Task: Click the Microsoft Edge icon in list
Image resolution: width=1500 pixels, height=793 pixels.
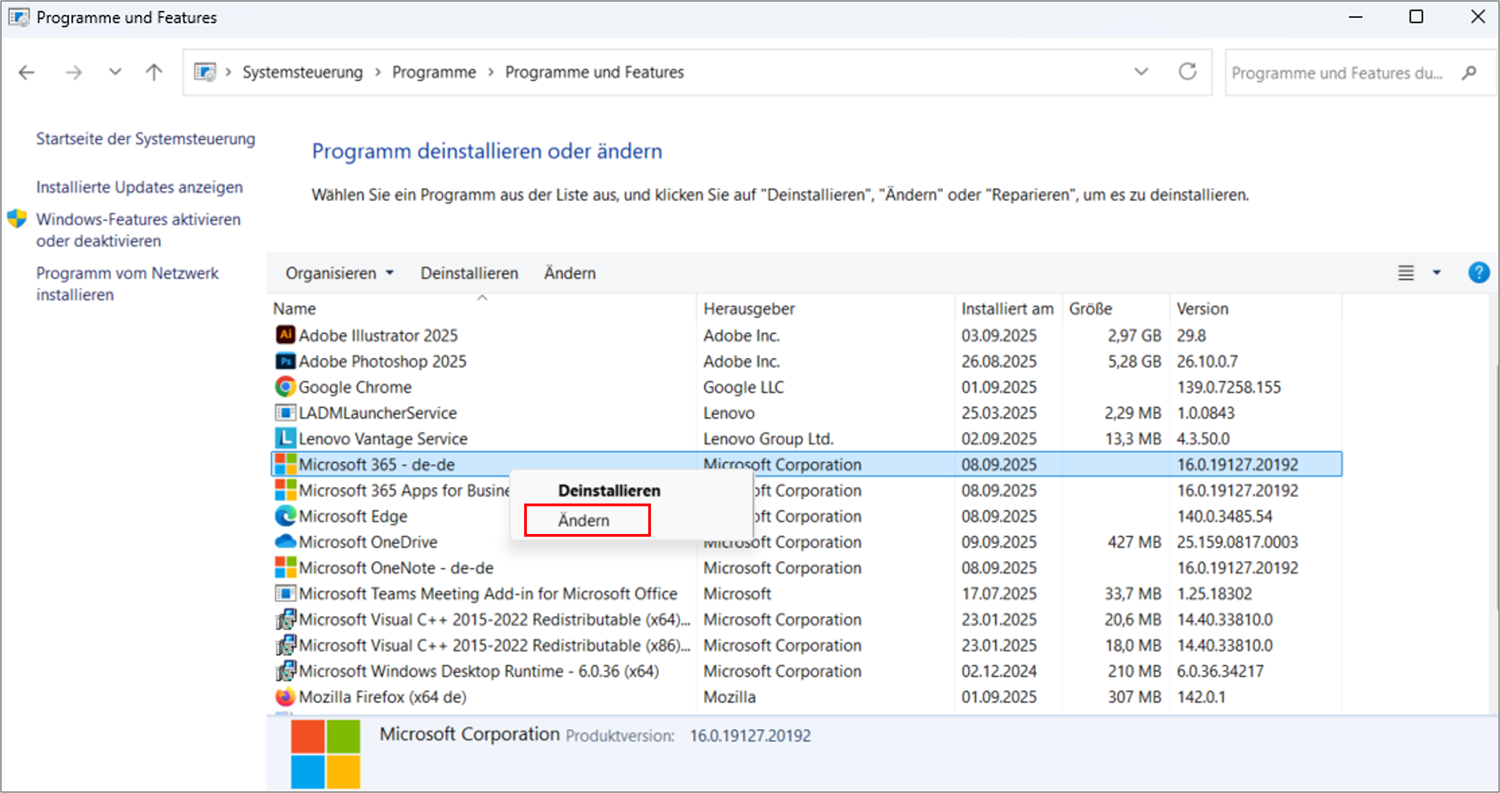Action: [x=285, y=516]
